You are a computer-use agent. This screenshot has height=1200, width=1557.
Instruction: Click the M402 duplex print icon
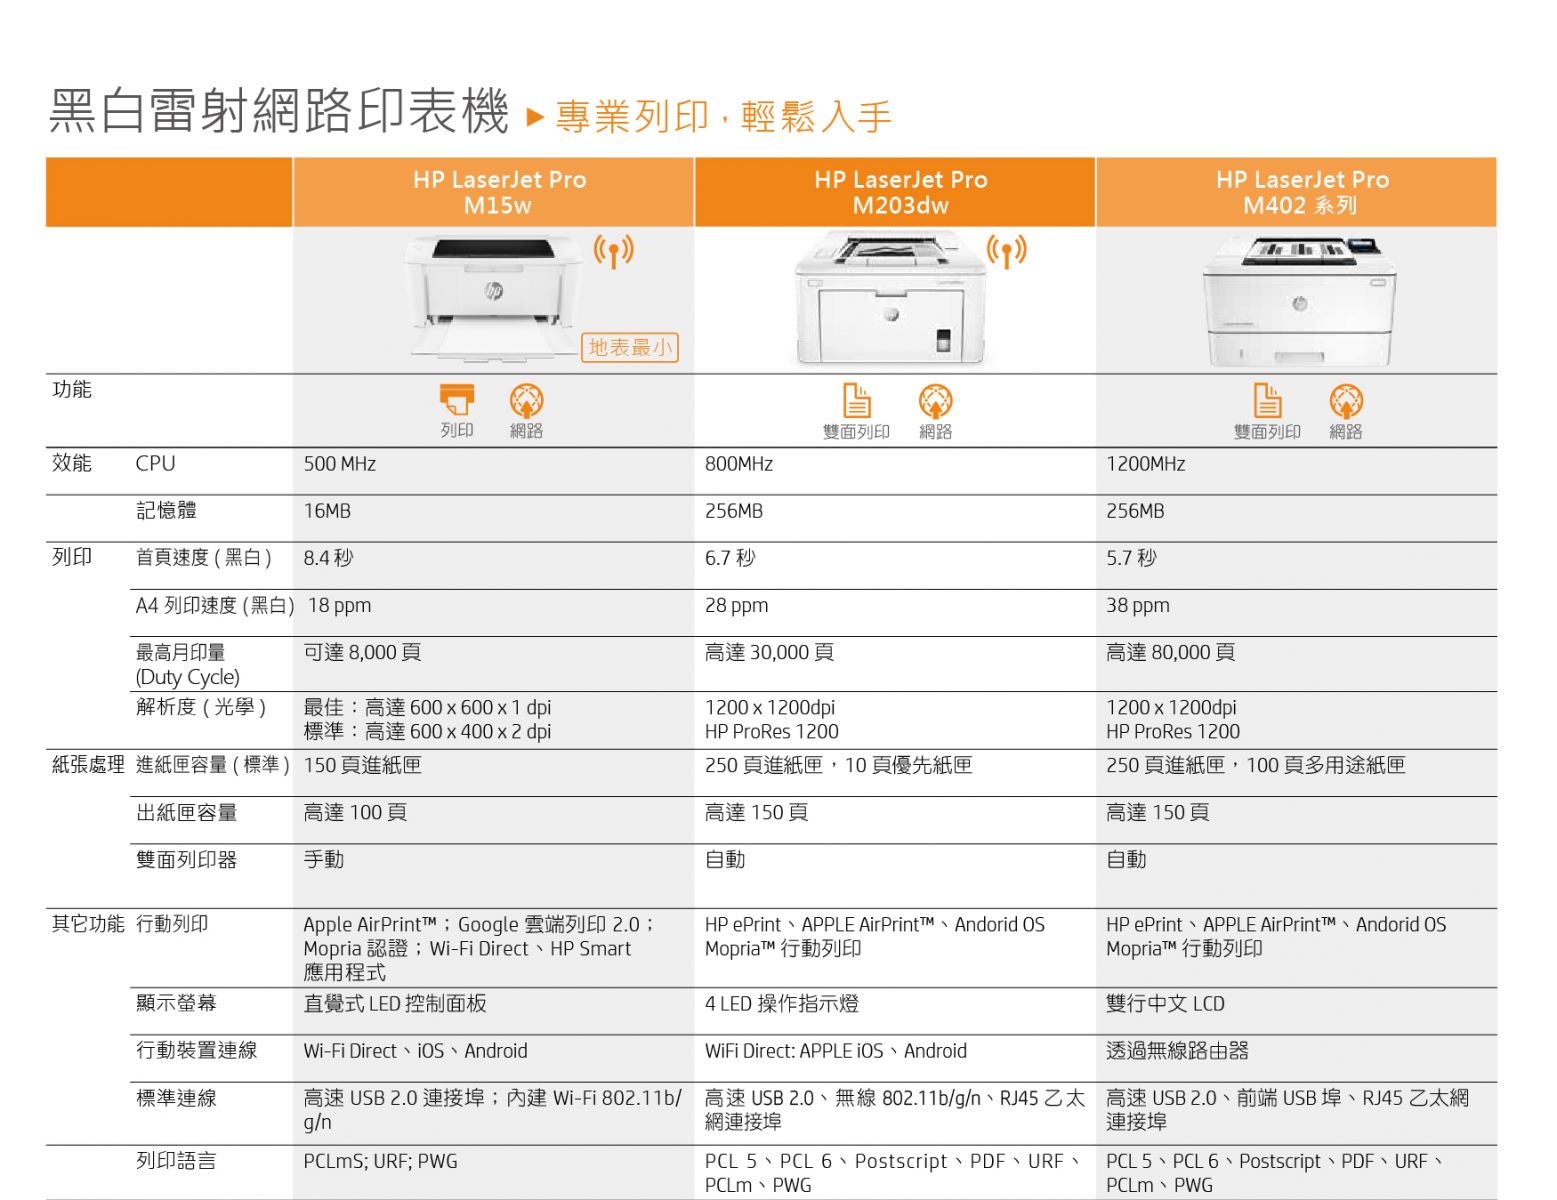pyautogui.click(x=1268, y=400)
